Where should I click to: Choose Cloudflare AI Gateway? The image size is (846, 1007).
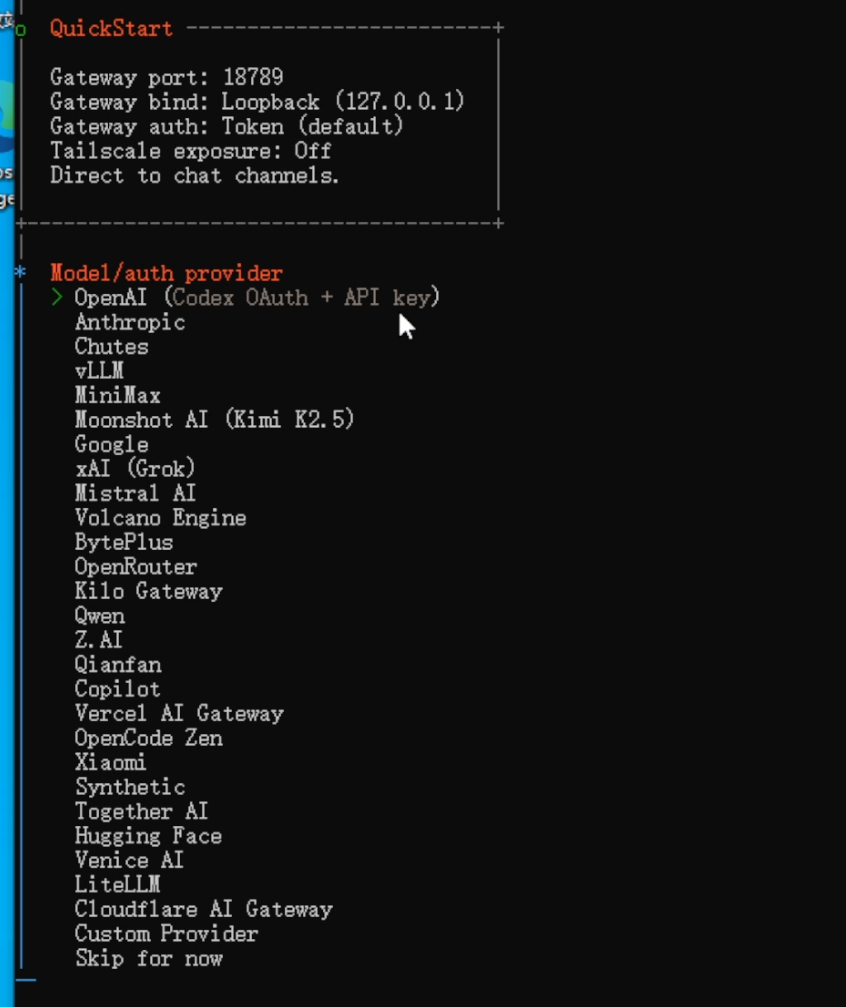[203, 910]
